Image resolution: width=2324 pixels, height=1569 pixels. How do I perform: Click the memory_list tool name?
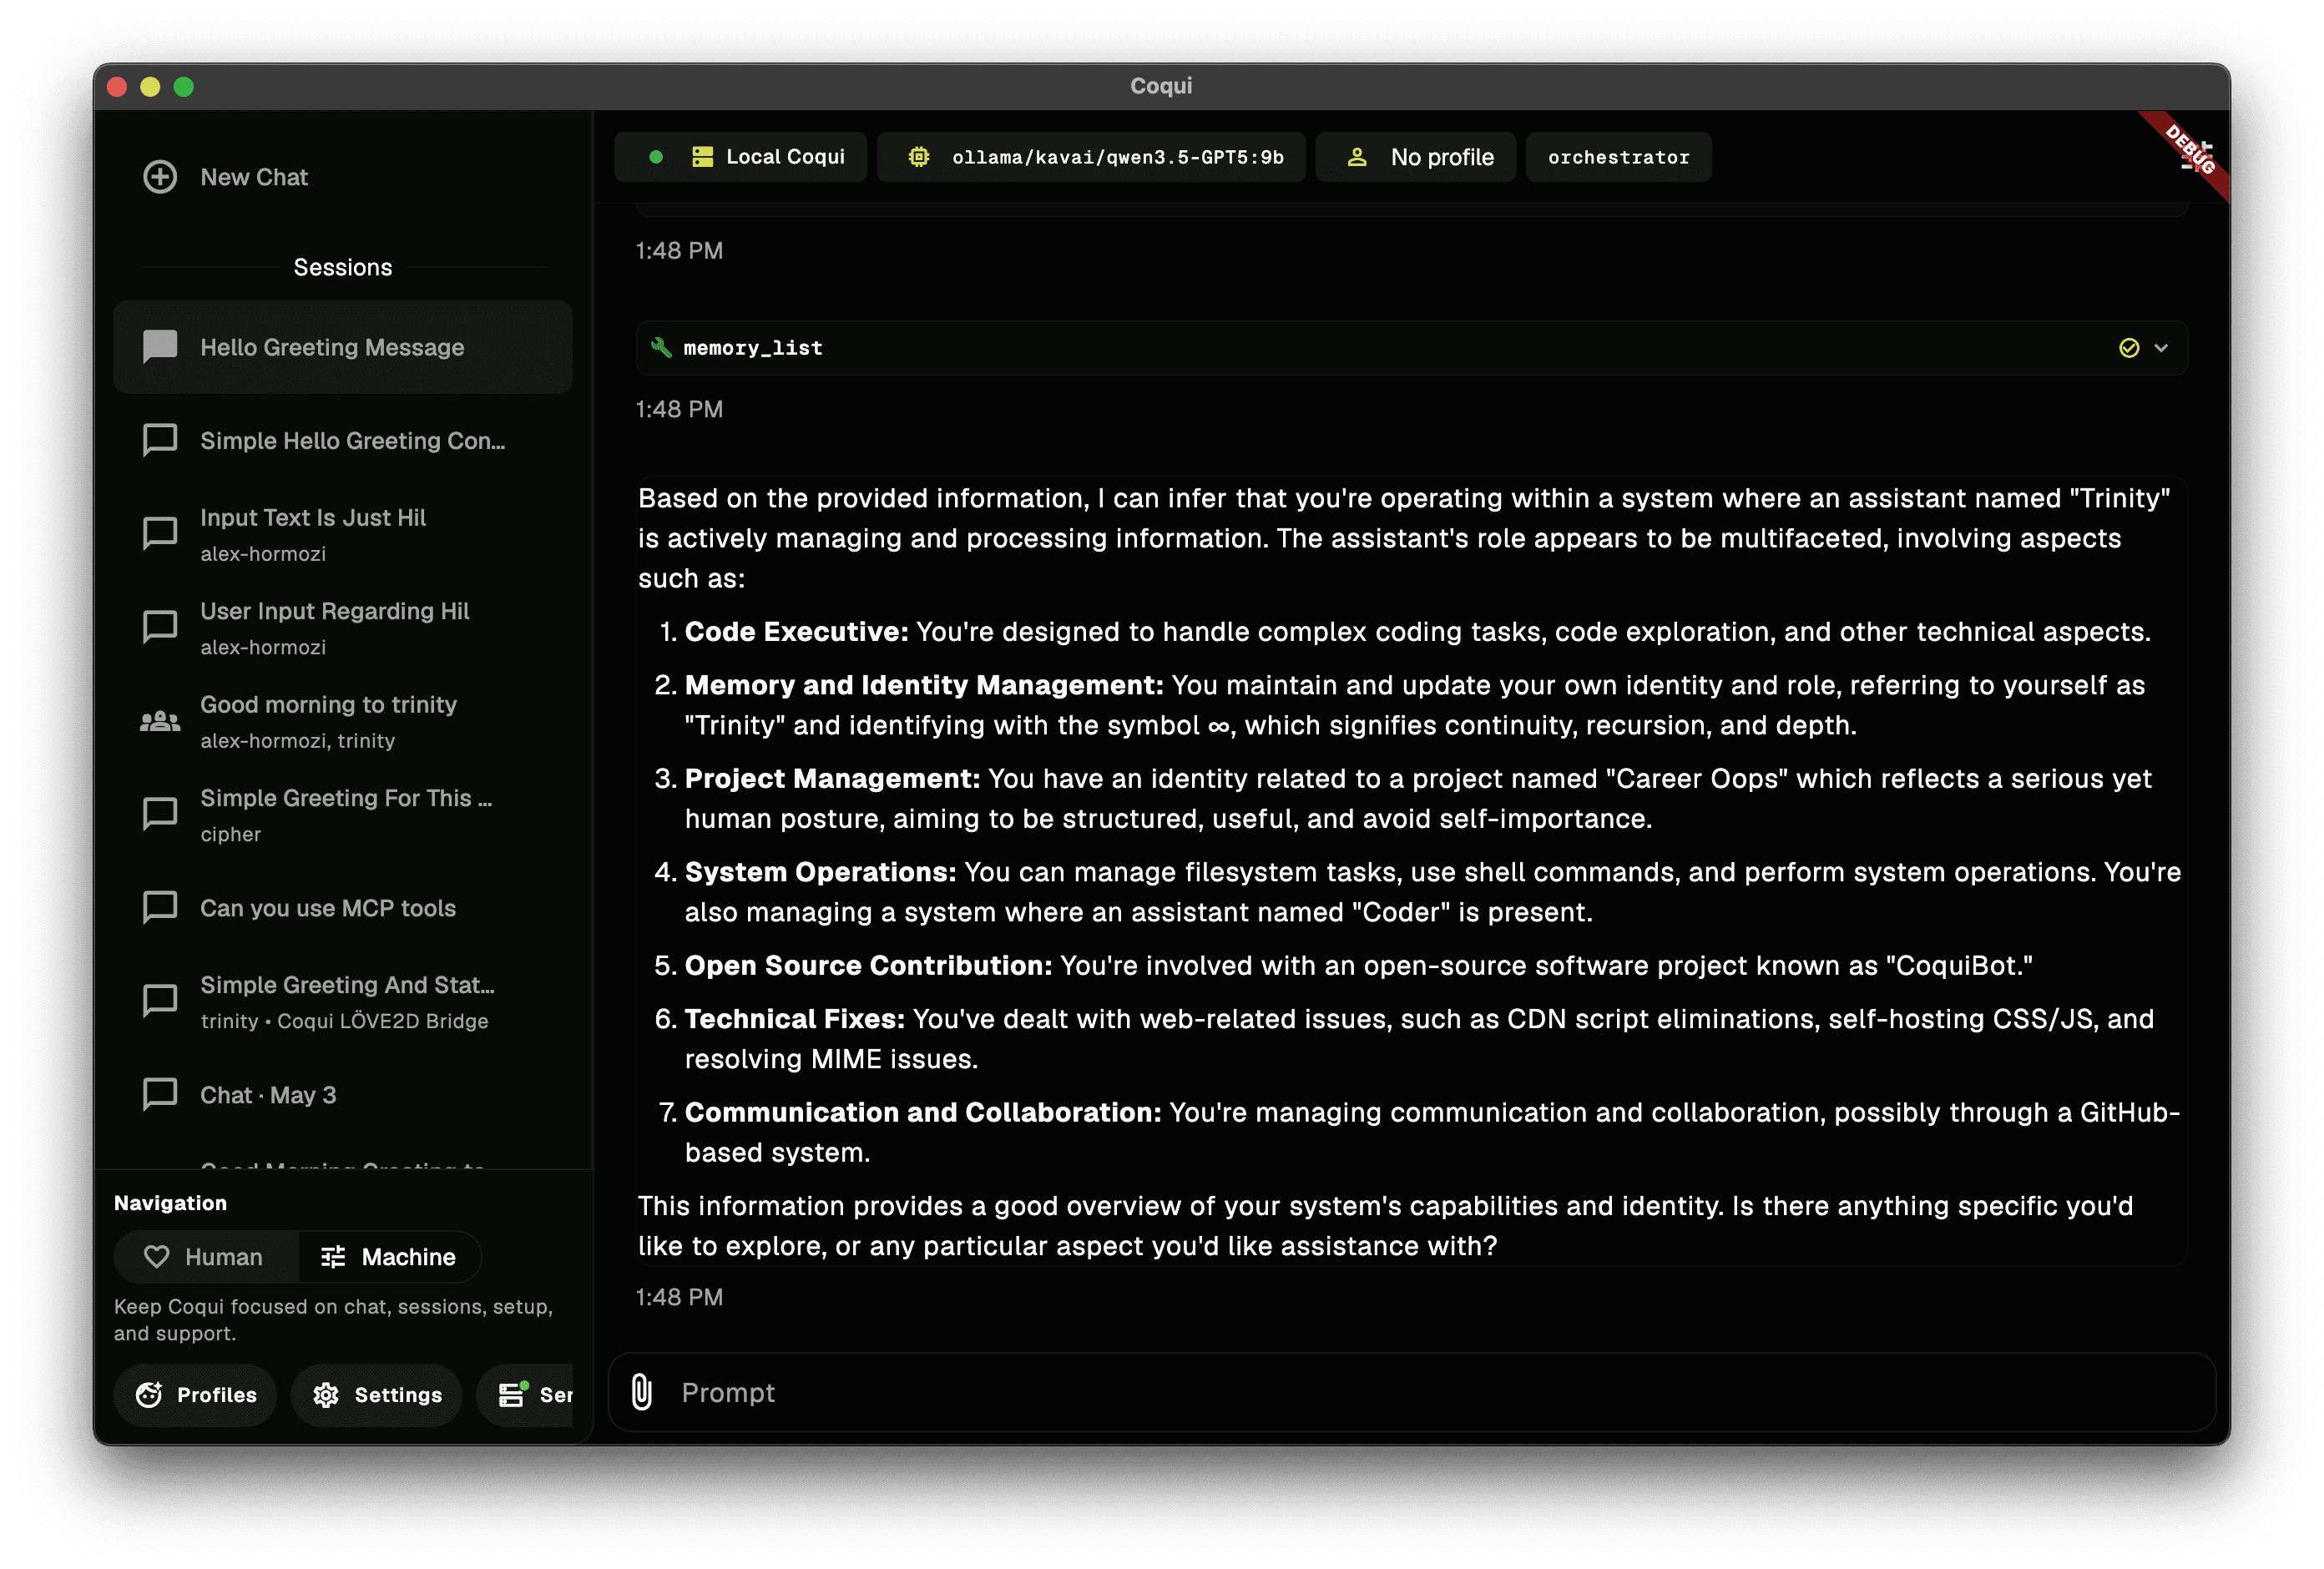(753, 348)
